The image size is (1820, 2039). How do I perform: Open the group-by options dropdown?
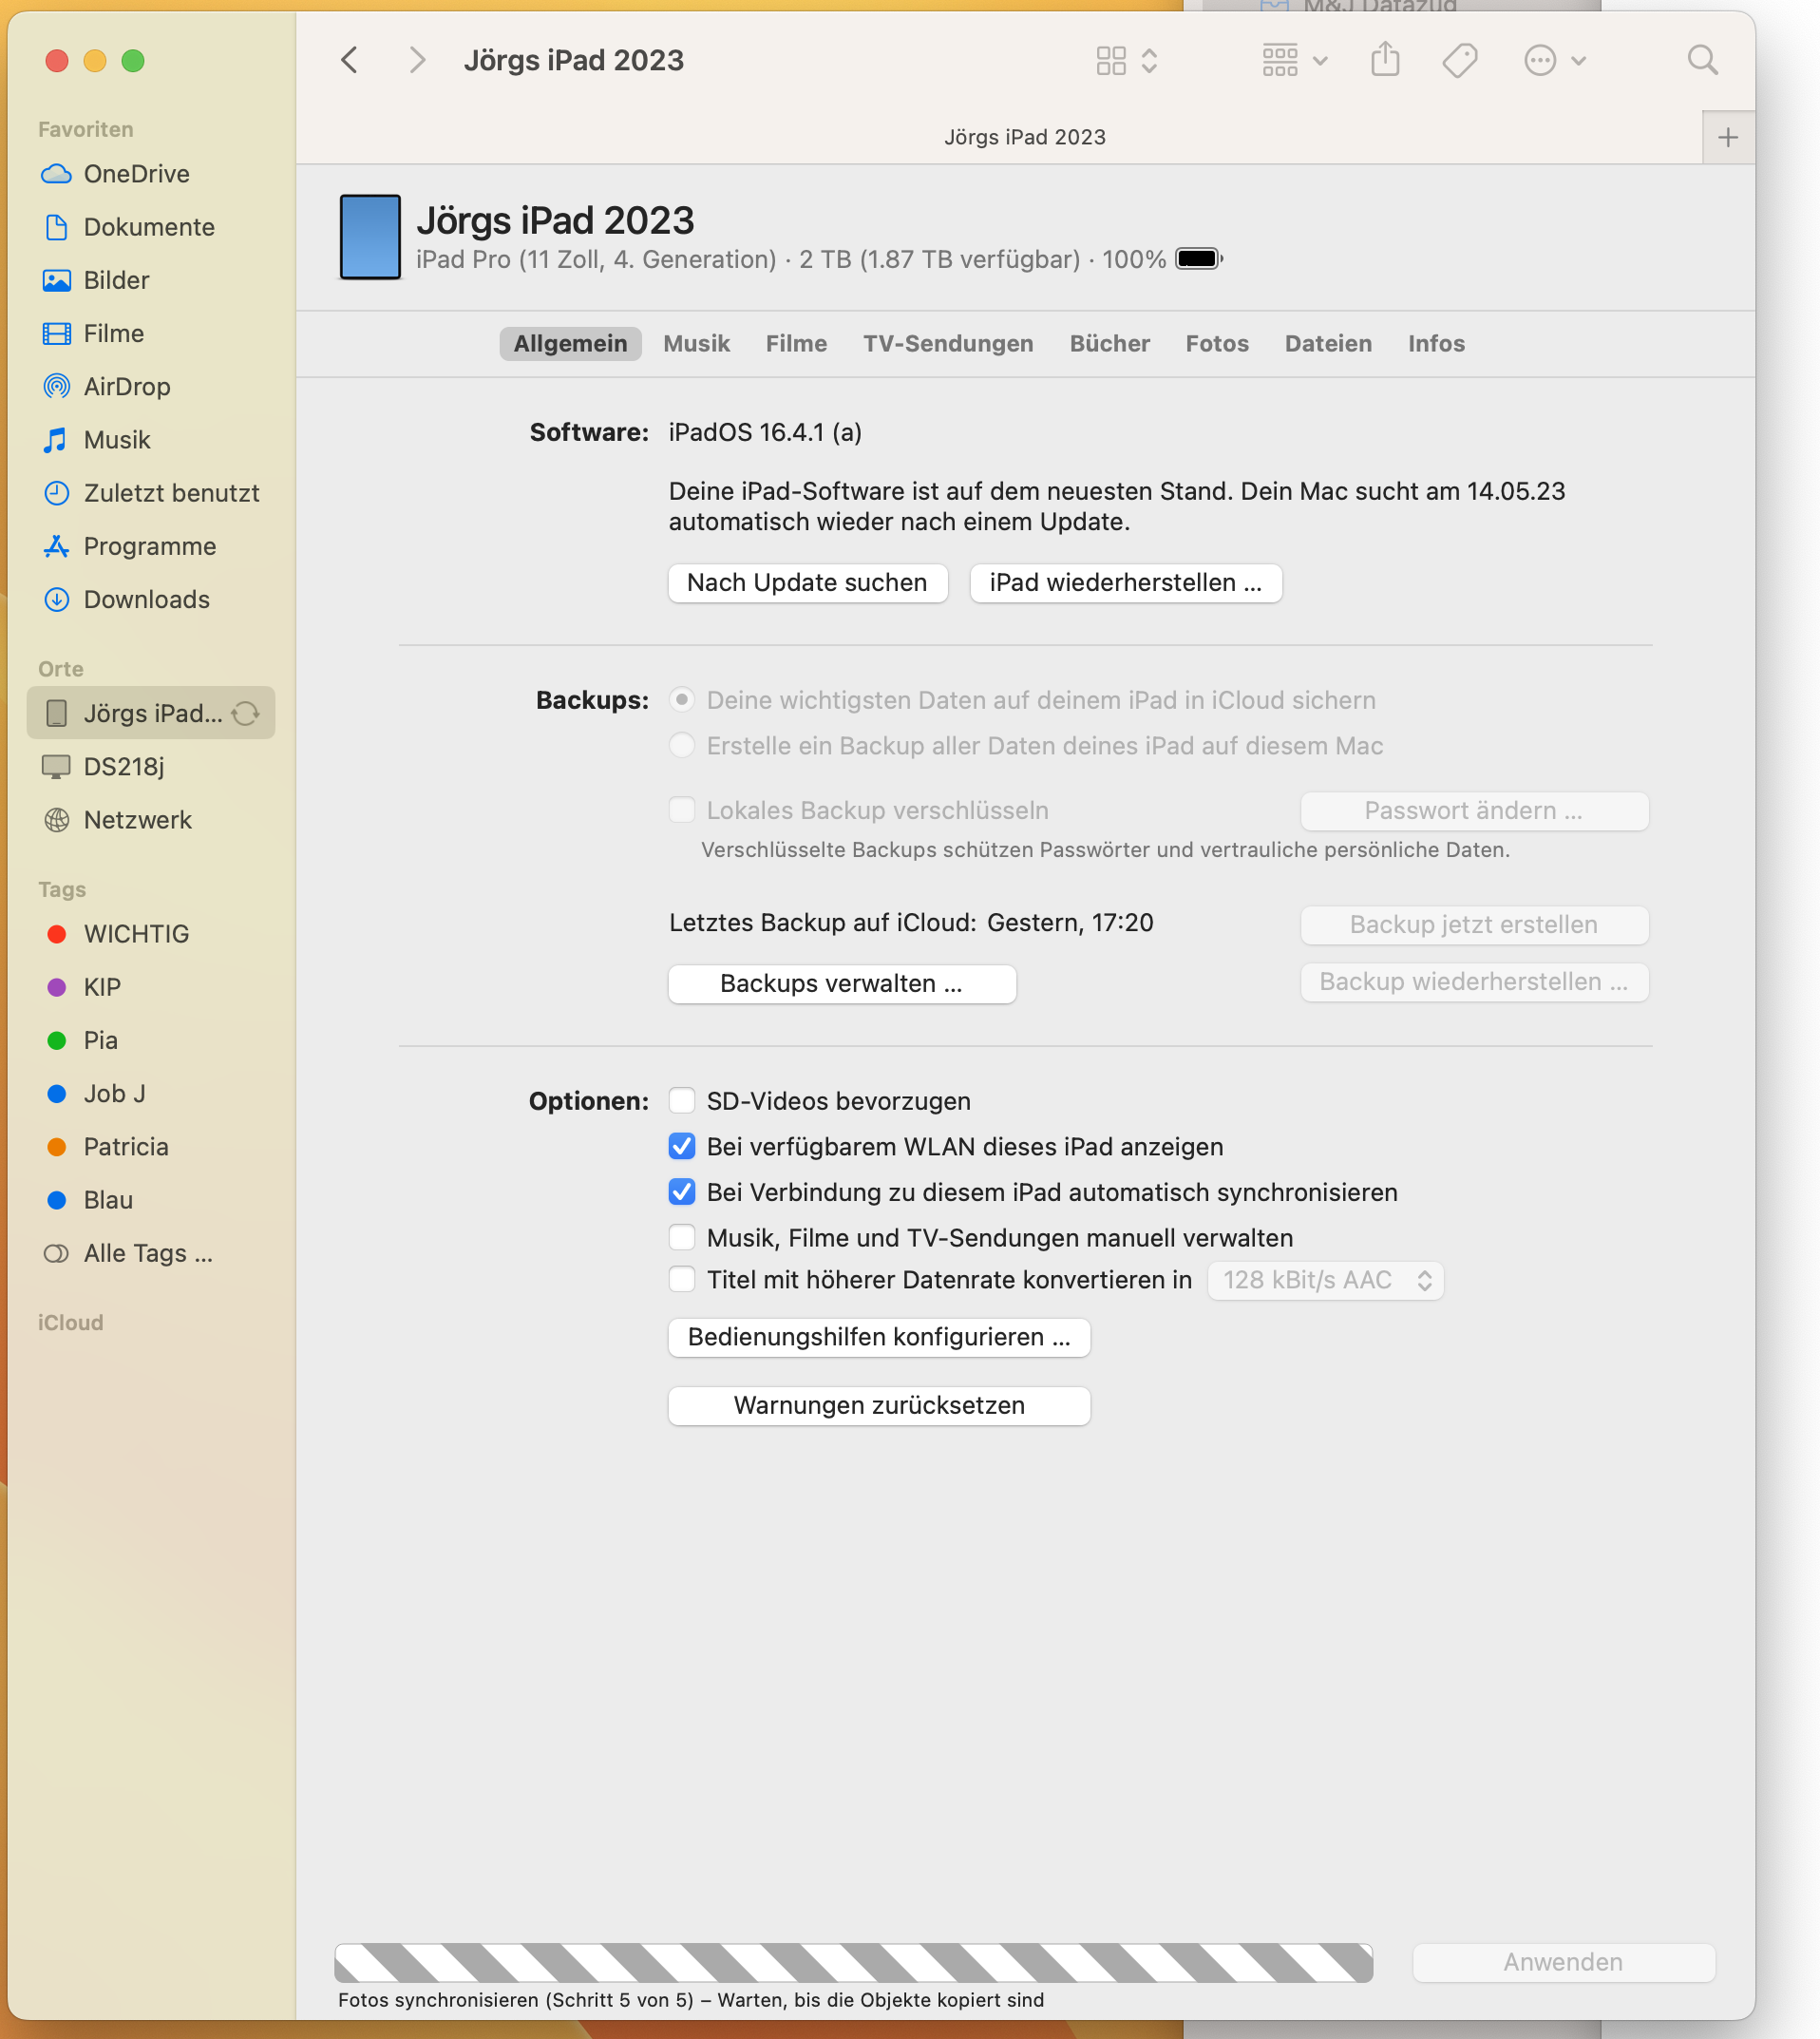point(1295,61)
